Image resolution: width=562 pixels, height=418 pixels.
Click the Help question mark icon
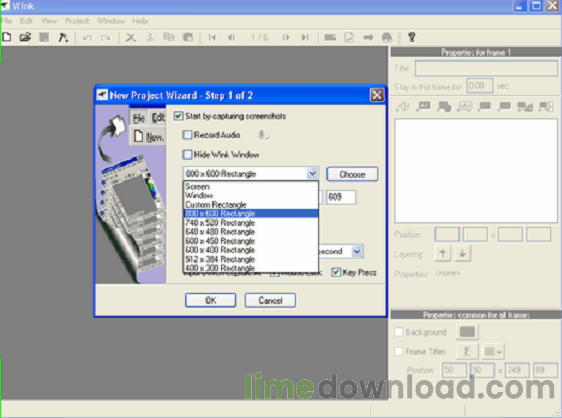point(411,37)
